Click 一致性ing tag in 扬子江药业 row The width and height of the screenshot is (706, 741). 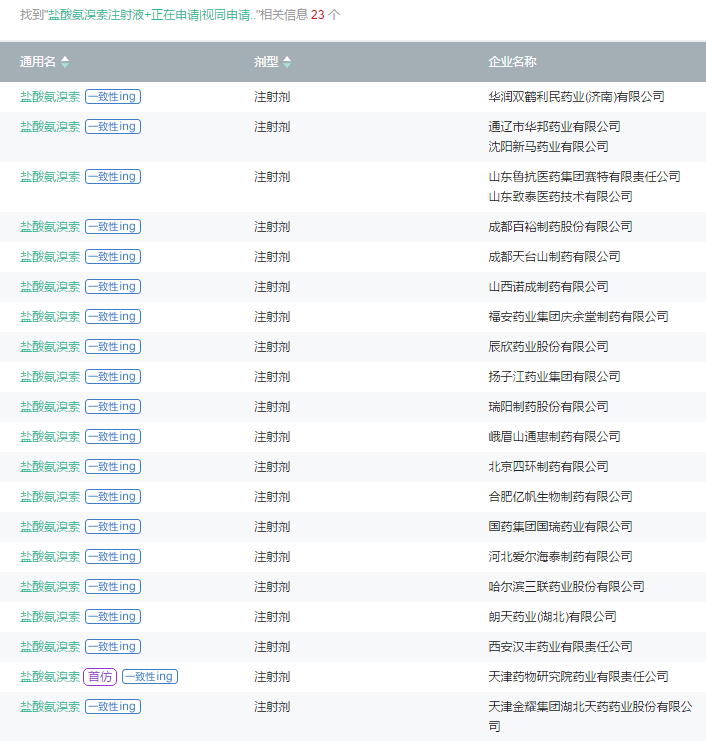113,377
